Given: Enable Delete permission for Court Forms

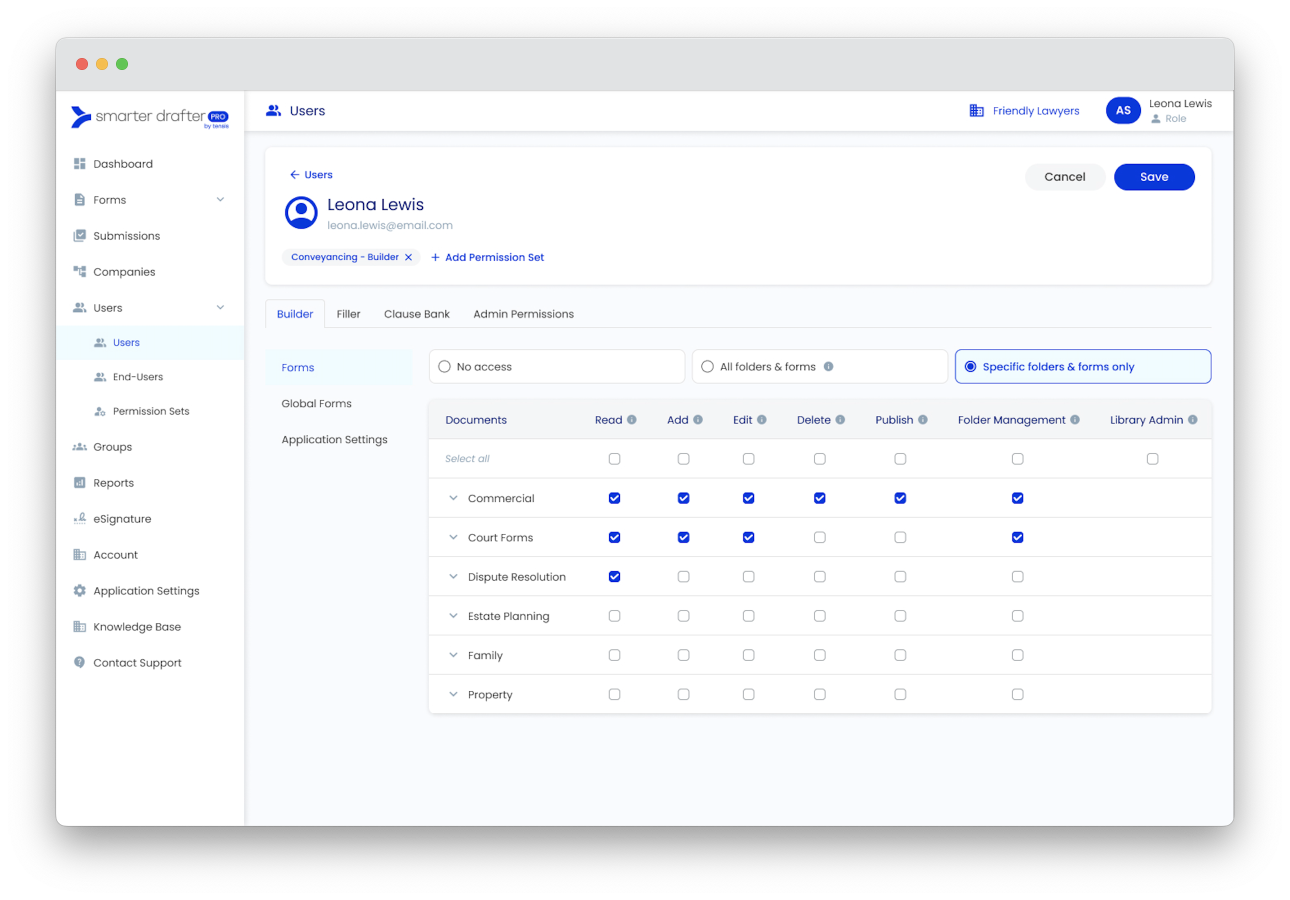Looking at the screenshot, I should click(x=819, y=537).
